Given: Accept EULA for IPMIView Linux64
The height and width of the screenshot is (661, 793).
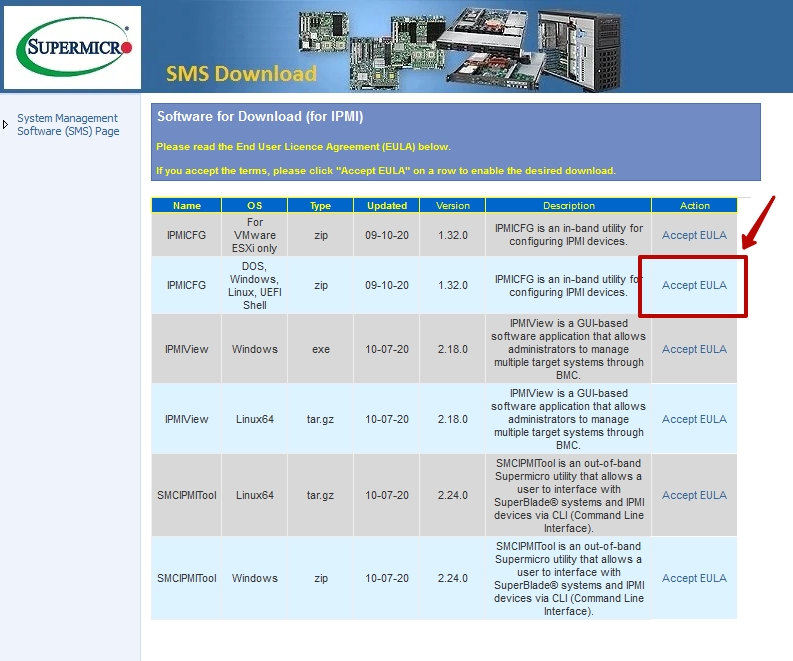Looking at the screenshot, I should pos(694,419).
